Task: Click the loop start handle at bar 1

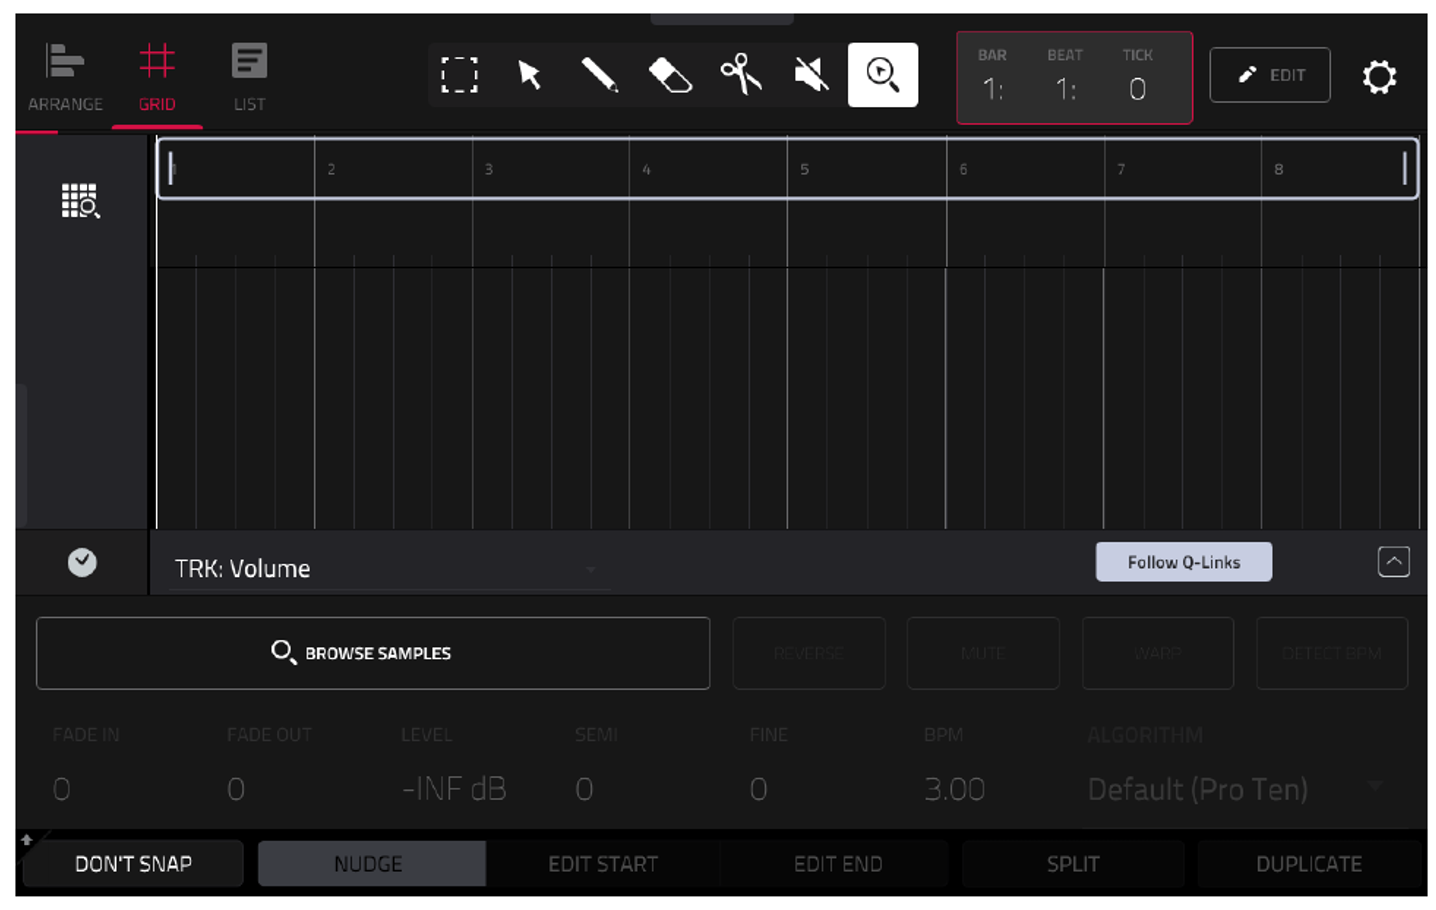Action: coord(171,168)
